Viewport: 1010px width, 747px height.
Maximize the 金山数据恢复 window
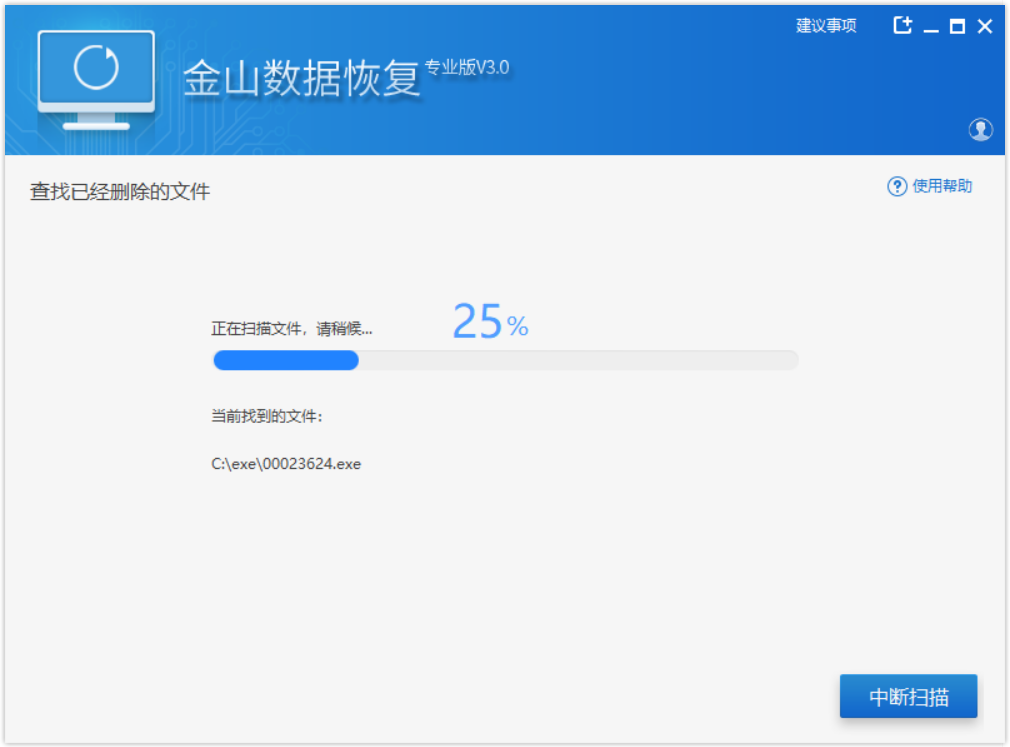pos(957,27)
